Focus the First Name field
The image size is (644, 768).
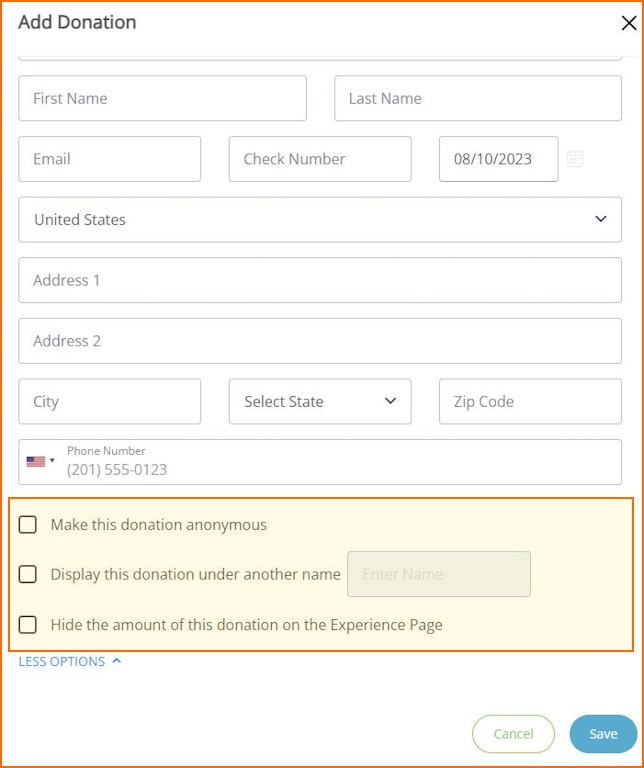163,98
